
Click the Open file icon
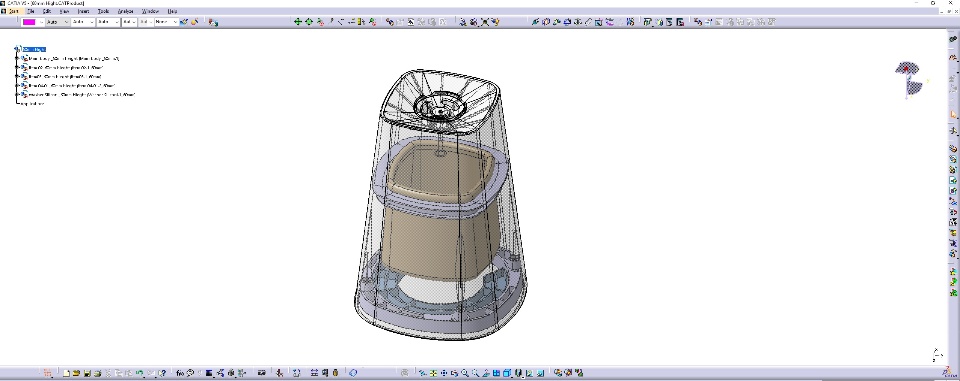click(x=77, y=372)
